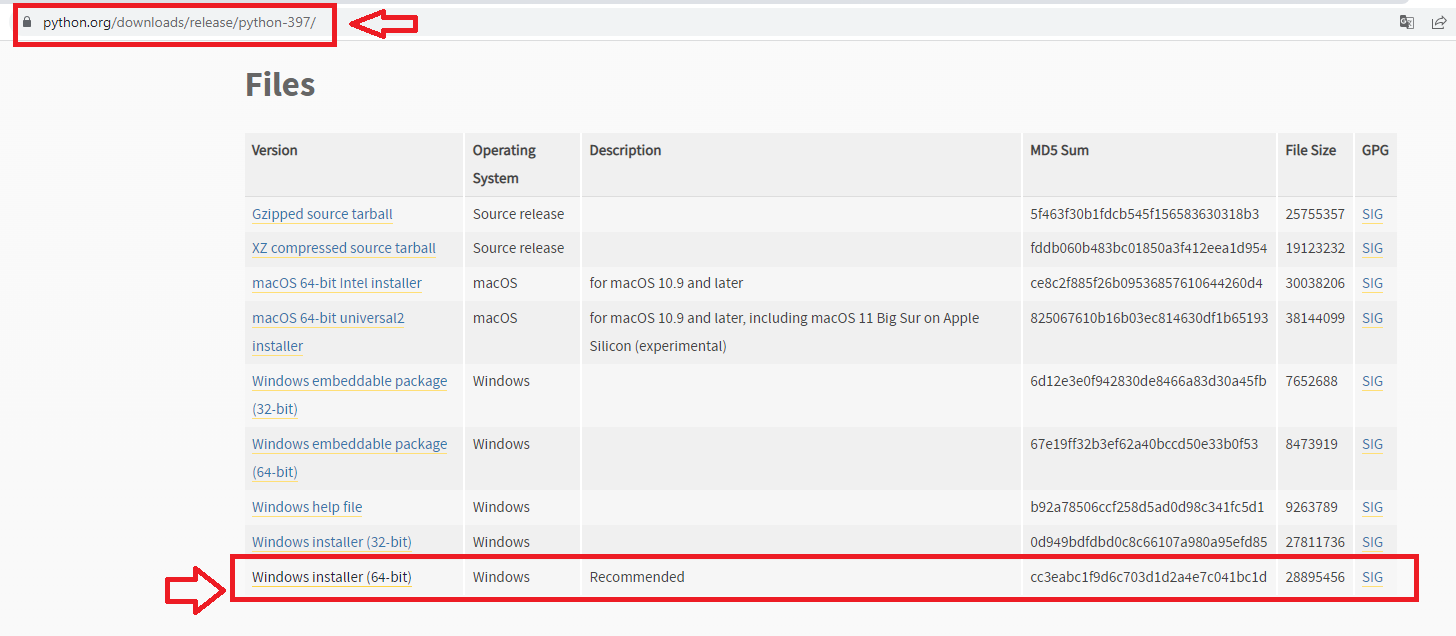The image size is (1456, 636).
Task: Click file size 8473919
Action: [1311, 444]
